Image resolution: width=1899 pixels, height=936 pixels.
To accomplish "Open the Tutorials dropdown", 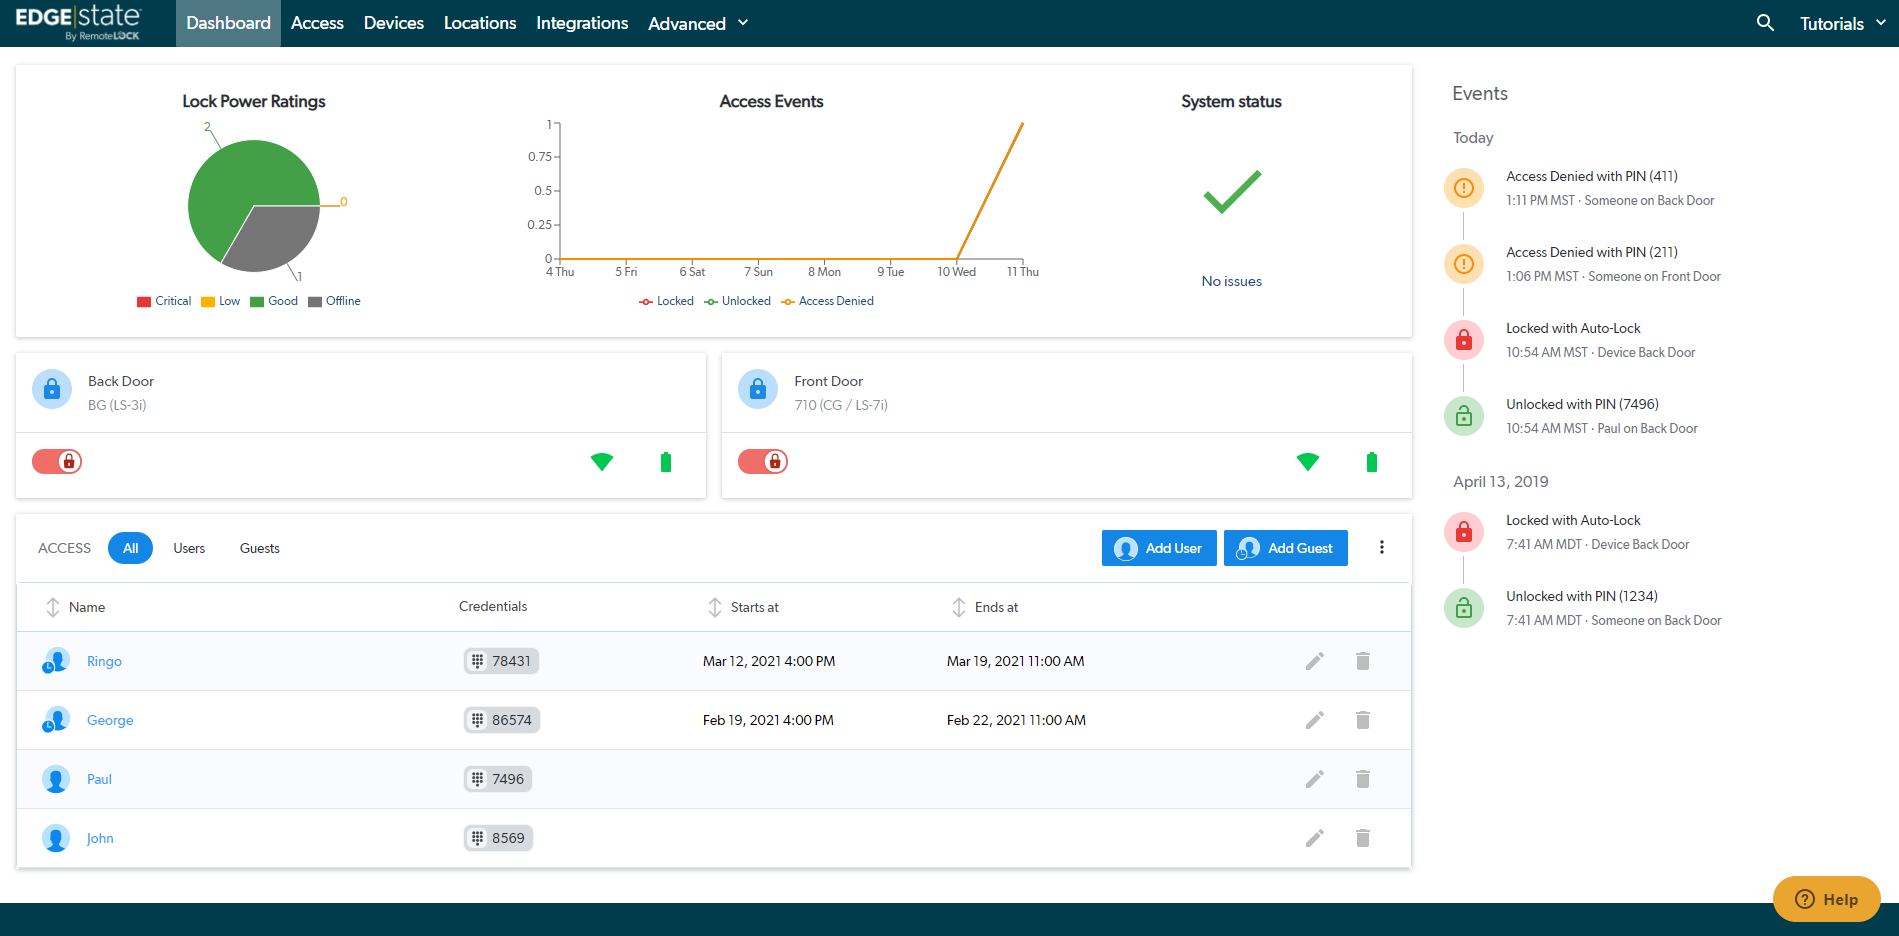I will (1841, 23).
